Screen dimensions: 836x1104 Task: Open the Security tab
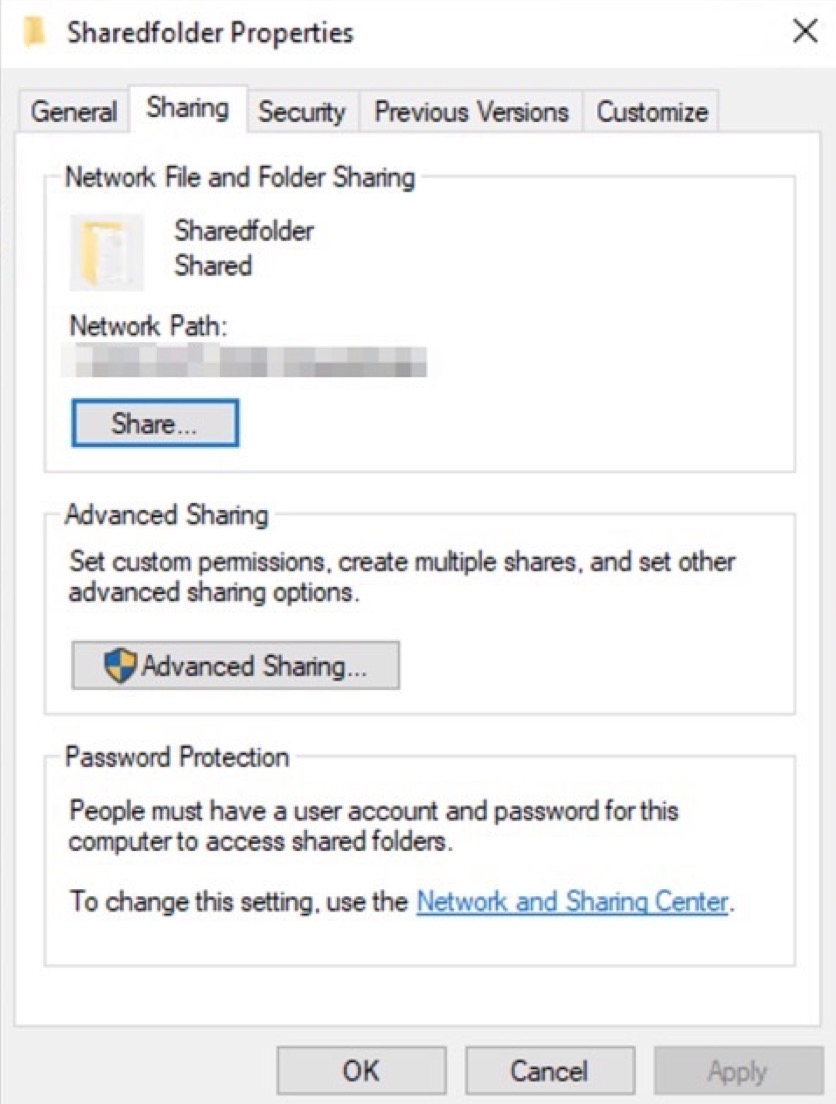click(x=301, y=111)
